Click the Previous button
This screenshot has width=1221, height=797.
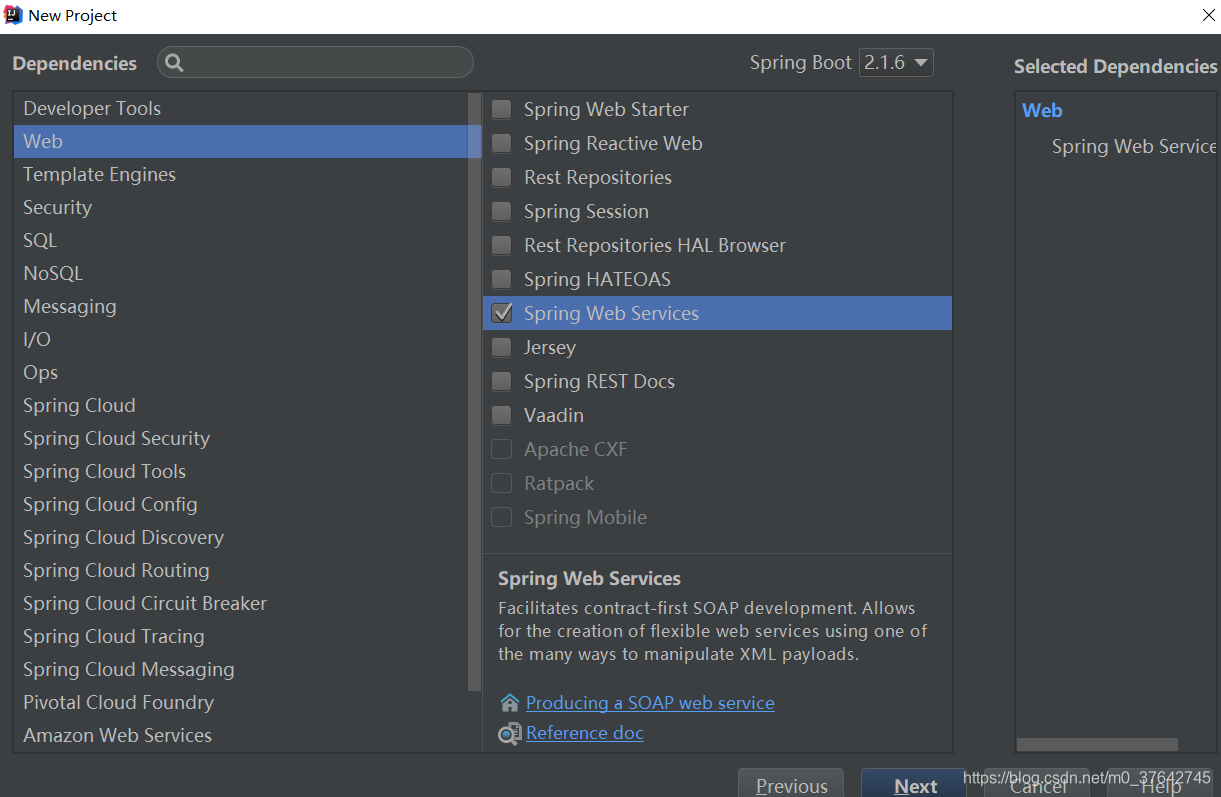[791, 785]
